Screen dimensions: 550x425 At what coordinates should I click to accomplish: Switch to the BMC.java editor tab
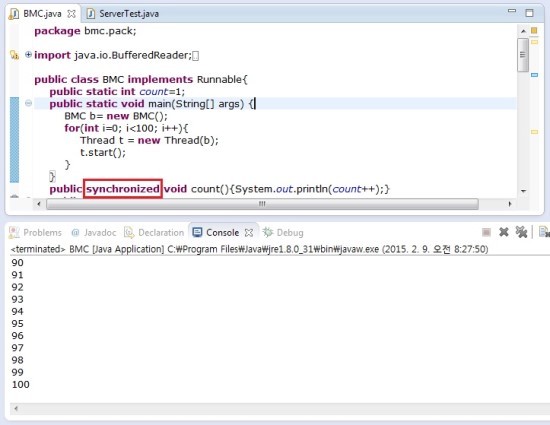(42, 14)
